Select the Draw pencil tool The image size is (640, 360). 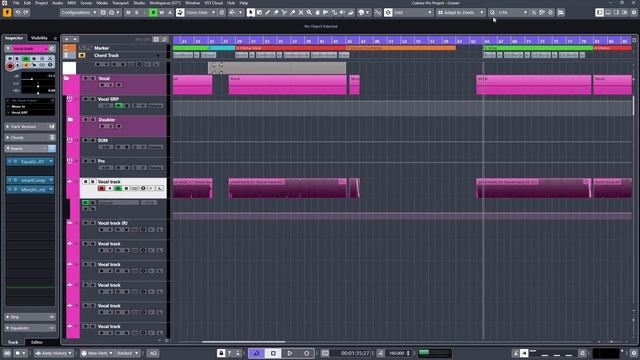click(267, 13)
